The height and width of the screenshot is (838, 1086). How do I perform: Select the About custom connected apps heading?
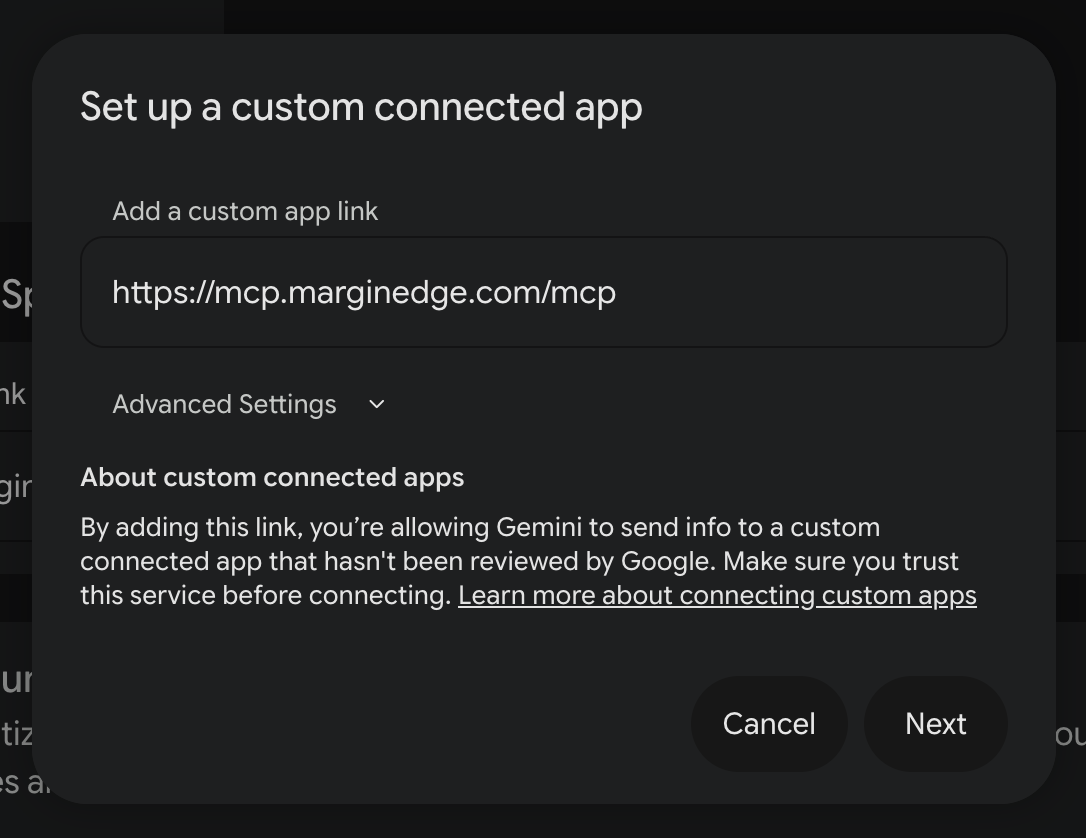tap(272, 477)
